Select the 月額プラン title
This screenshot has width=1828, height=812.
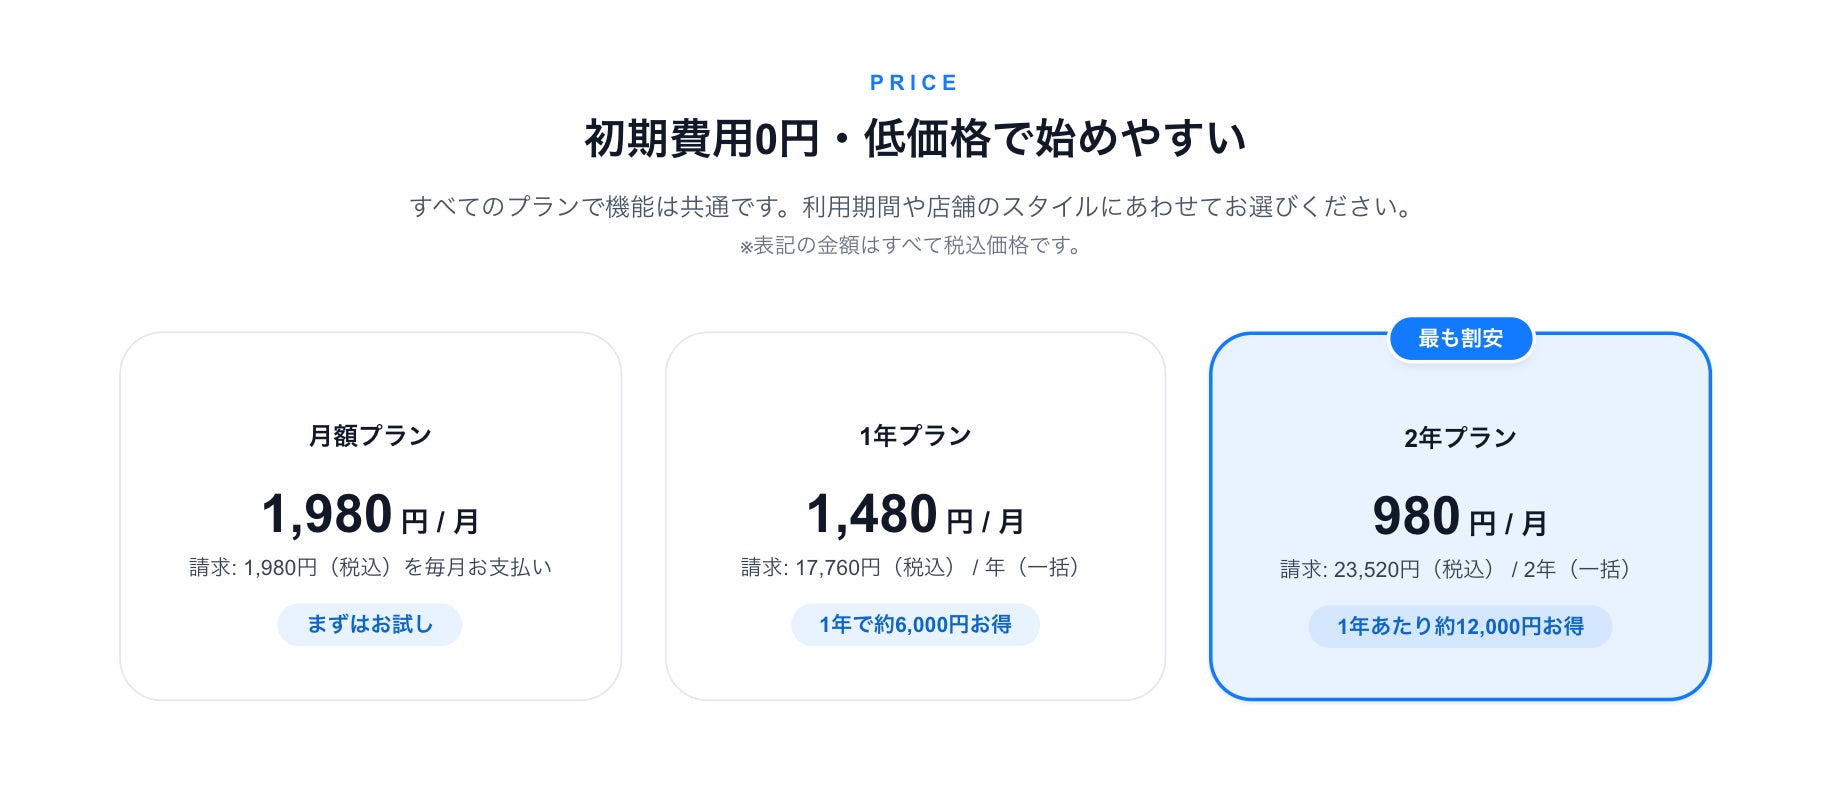click(x=370, y=436)
